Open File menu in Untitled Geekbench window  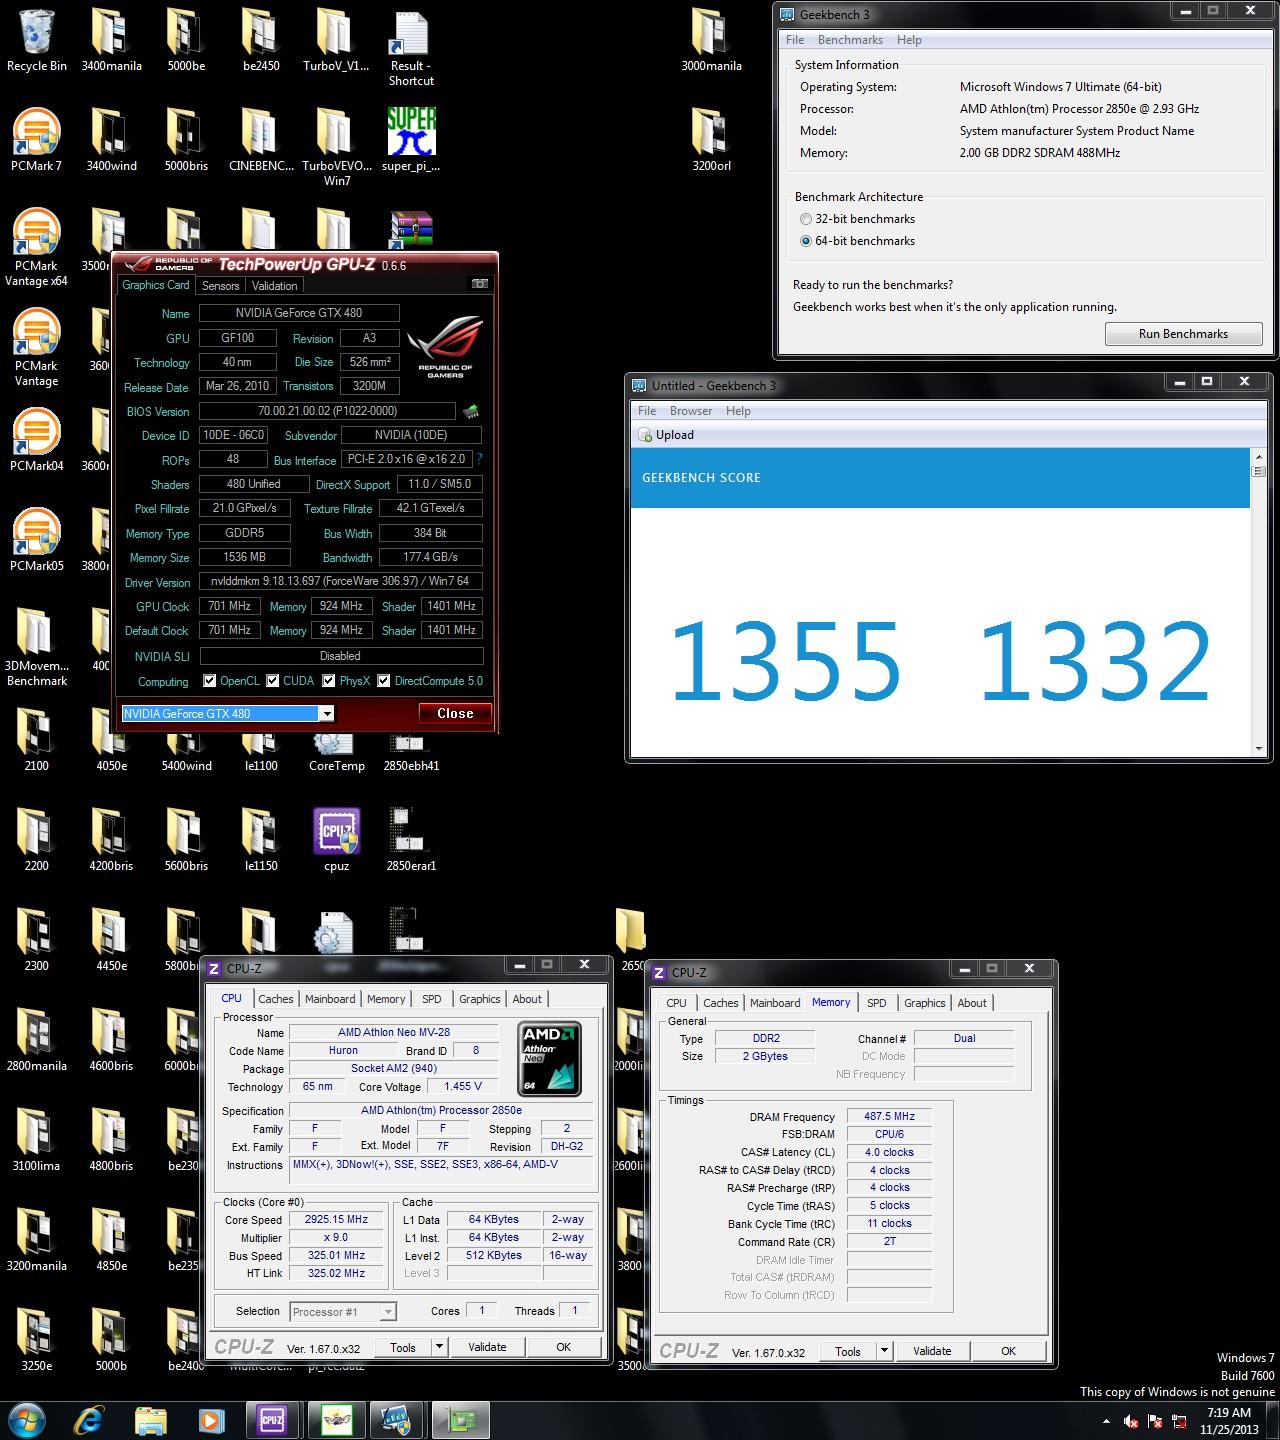click(647, 411)
